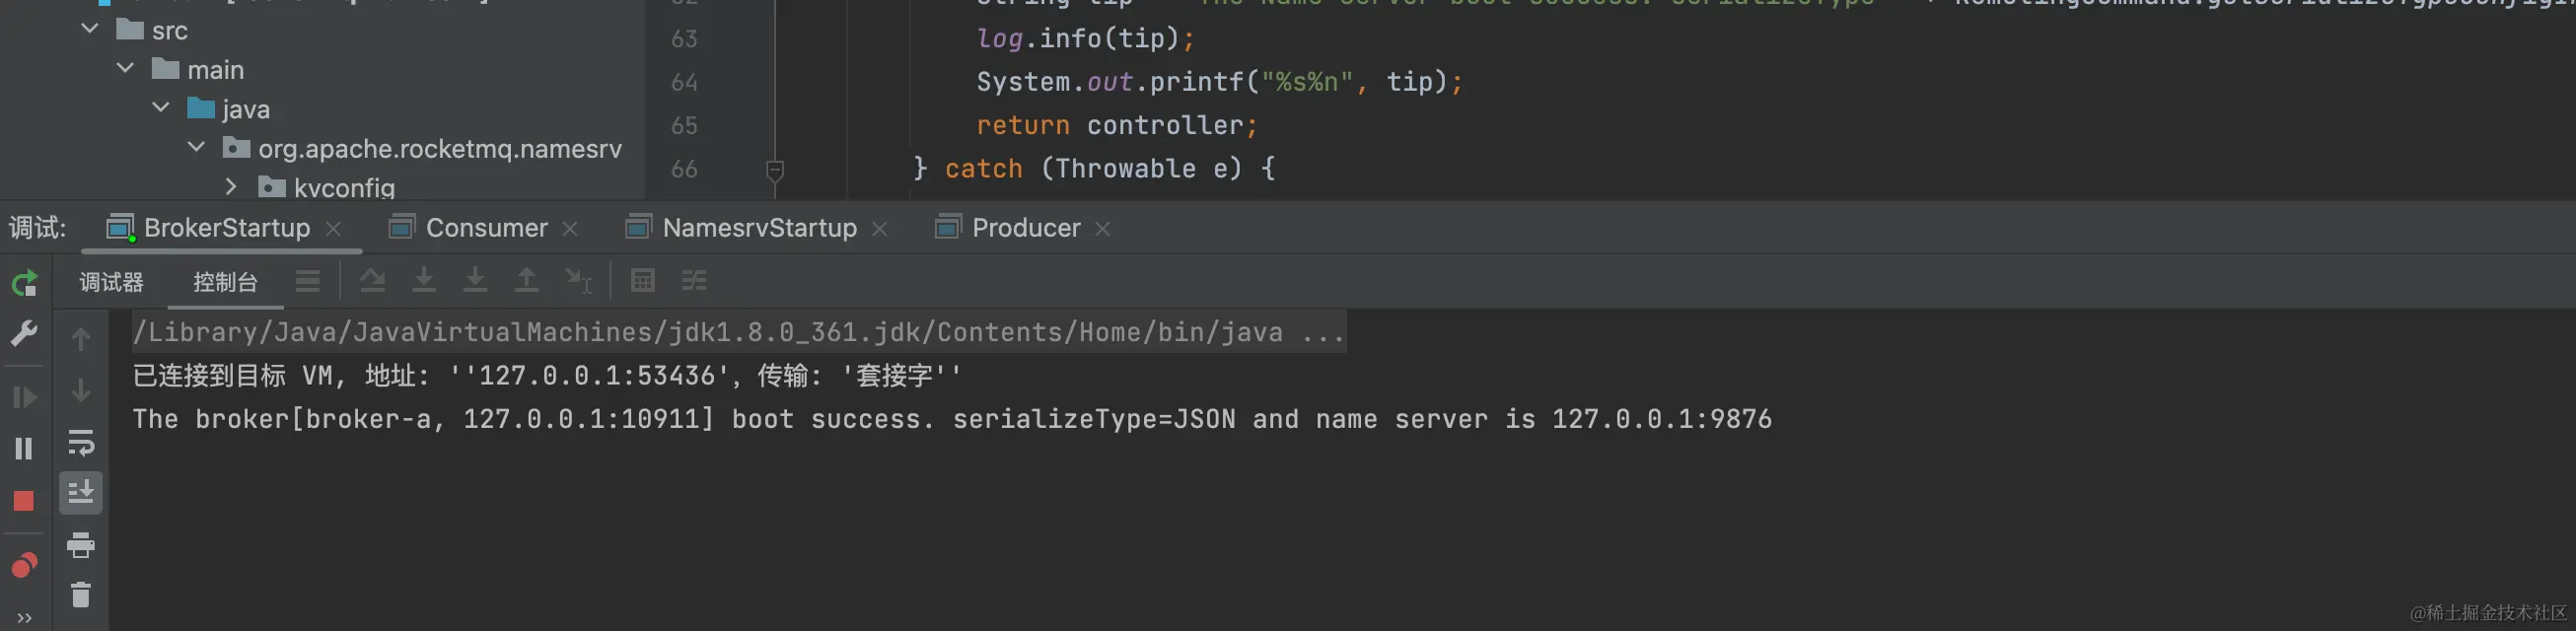Move down the console stack trace
2576x631 pixels.
pos(81,391)
